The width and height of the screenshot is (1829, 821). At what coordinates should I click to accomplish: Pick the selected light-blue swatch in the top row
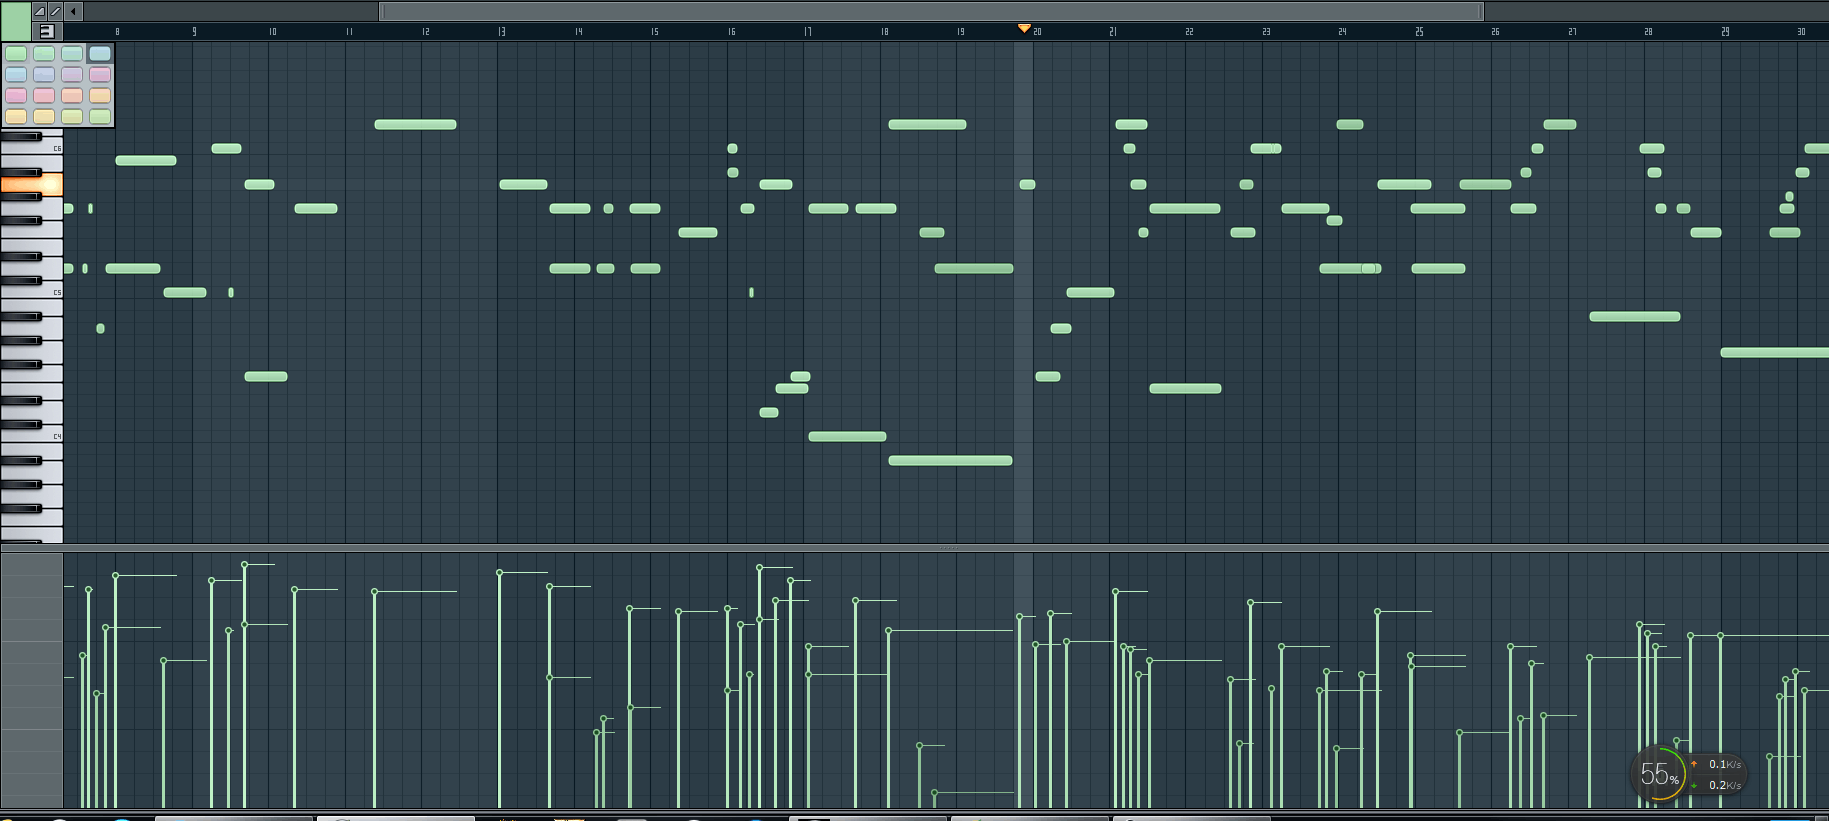point(100,53)
